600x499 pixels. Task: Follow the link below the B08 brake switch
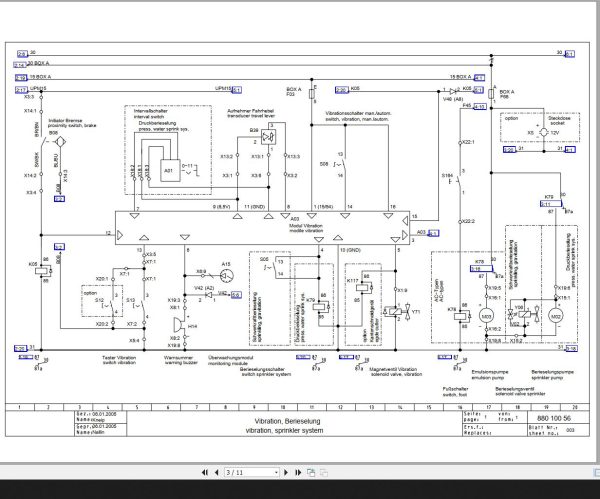(x=59, y=199)
